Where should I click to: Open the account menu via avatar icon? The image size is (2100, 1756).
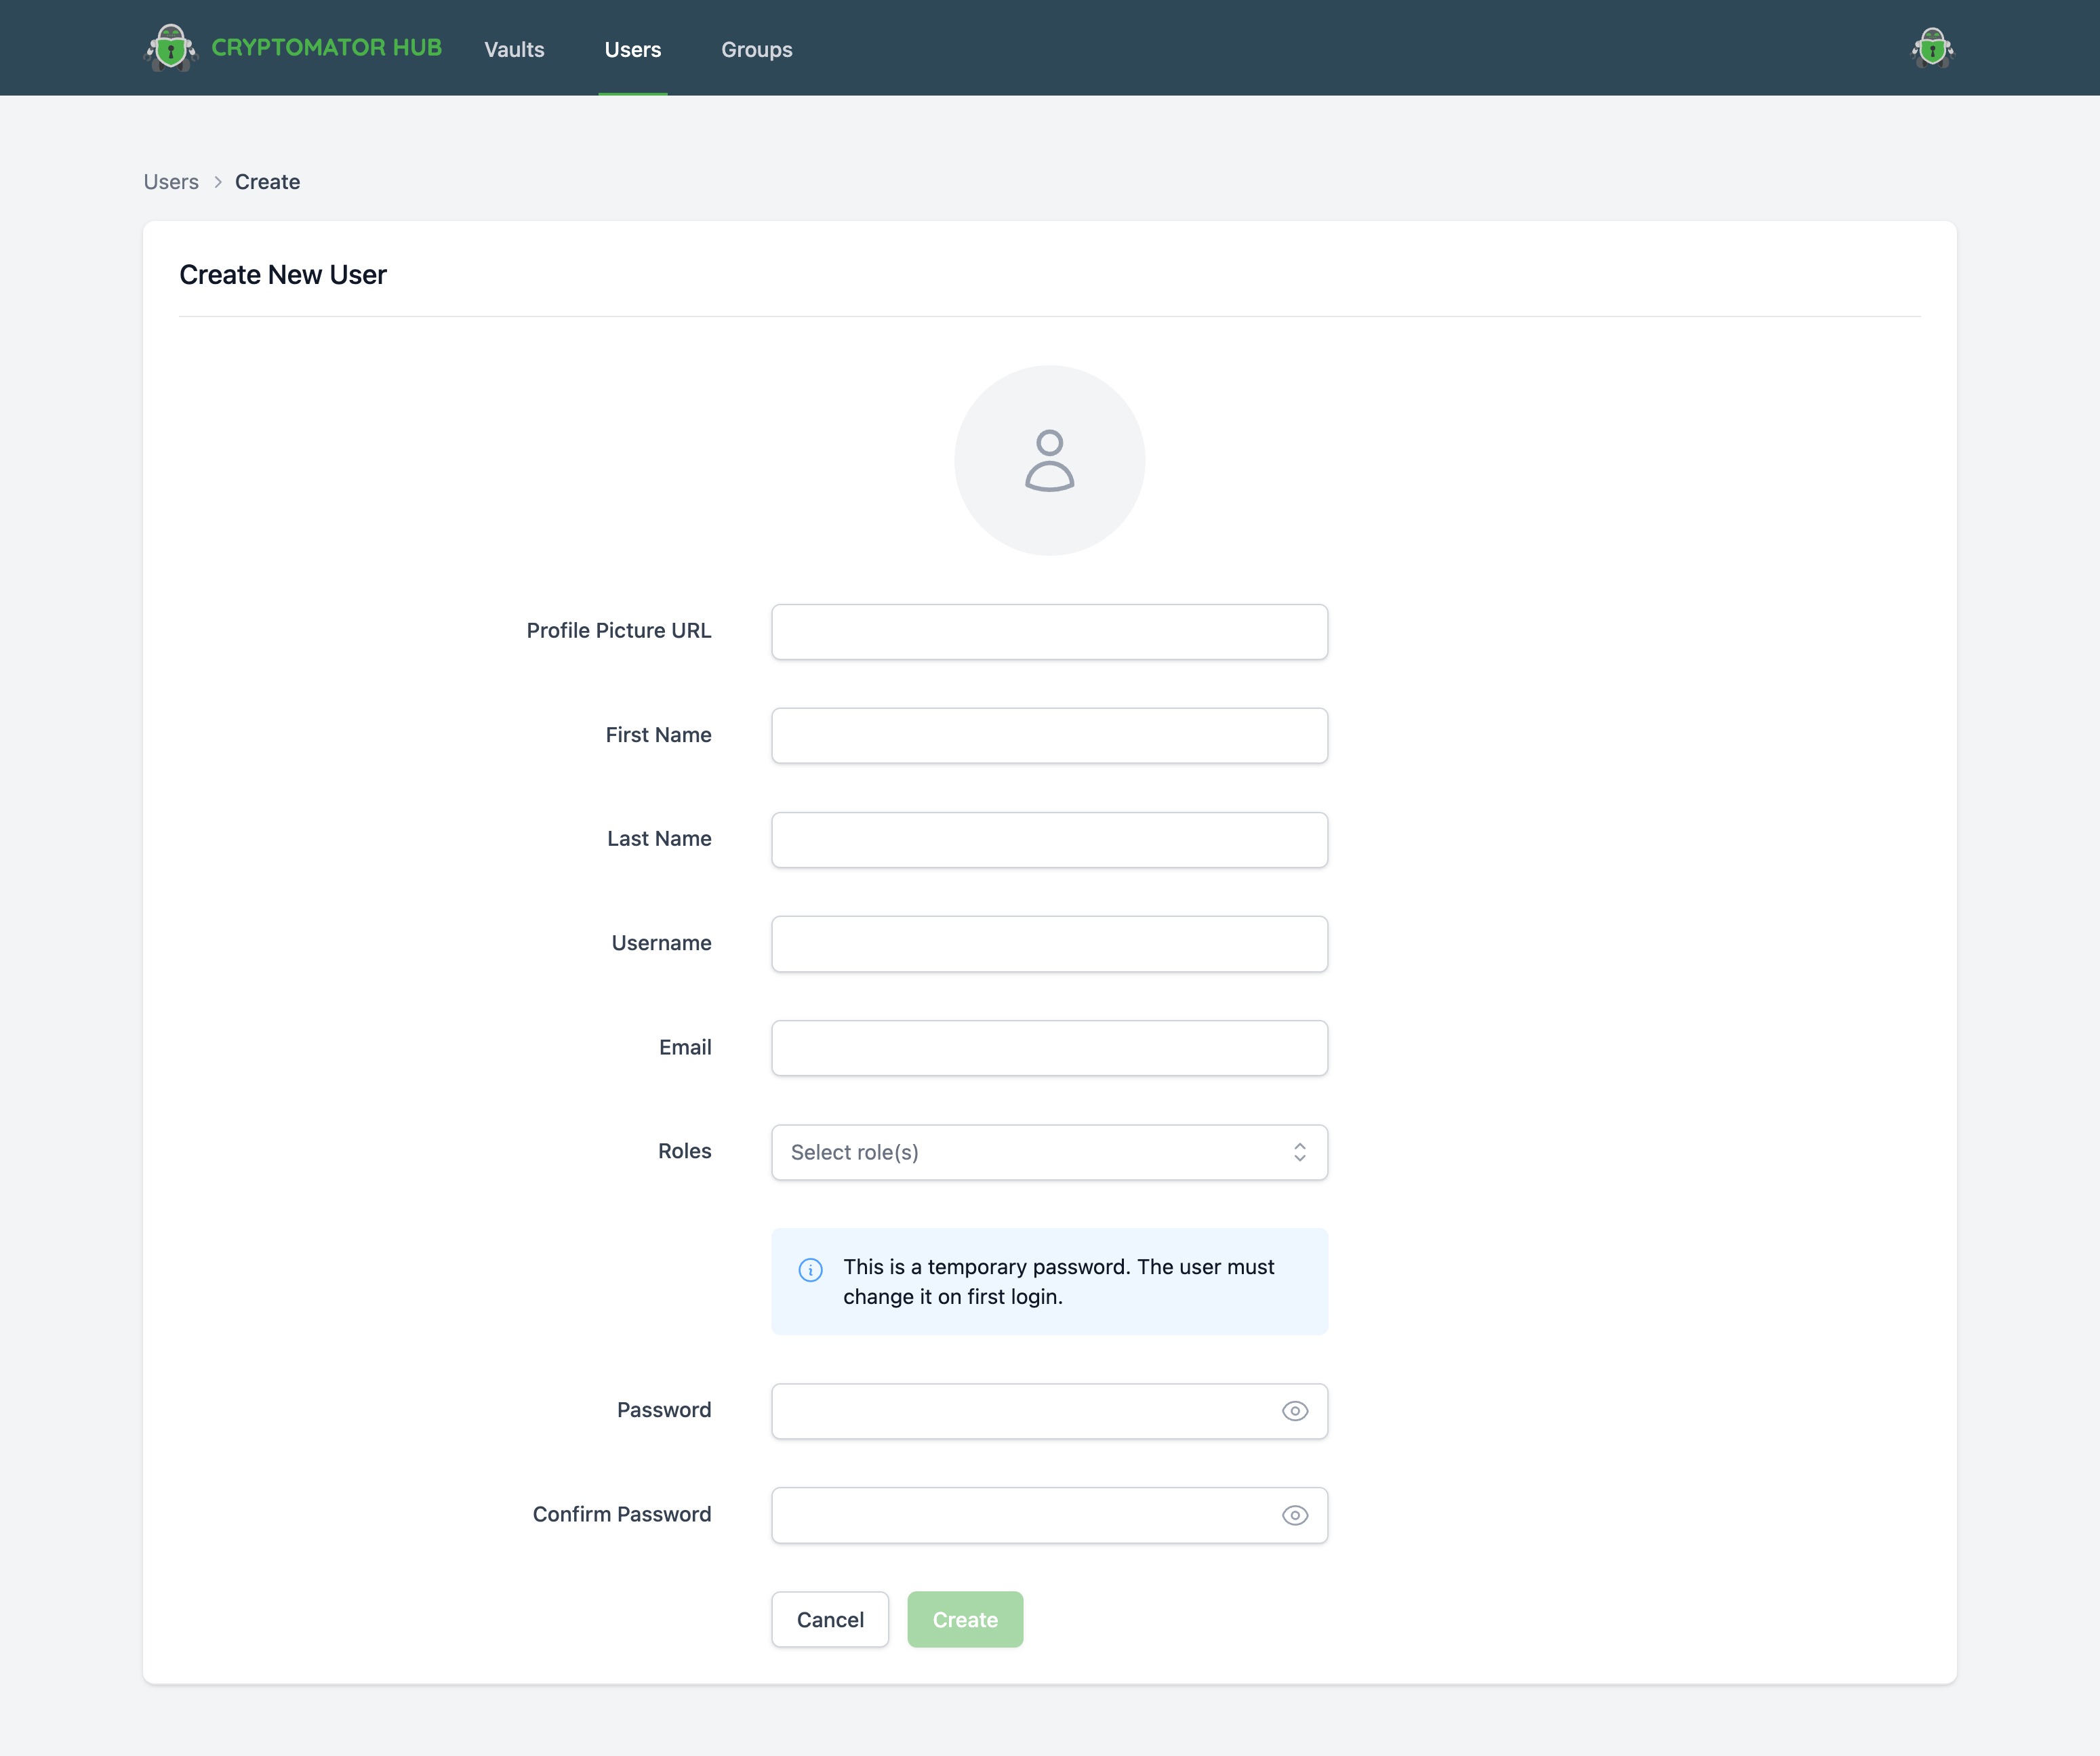(x=1932, y=47)
